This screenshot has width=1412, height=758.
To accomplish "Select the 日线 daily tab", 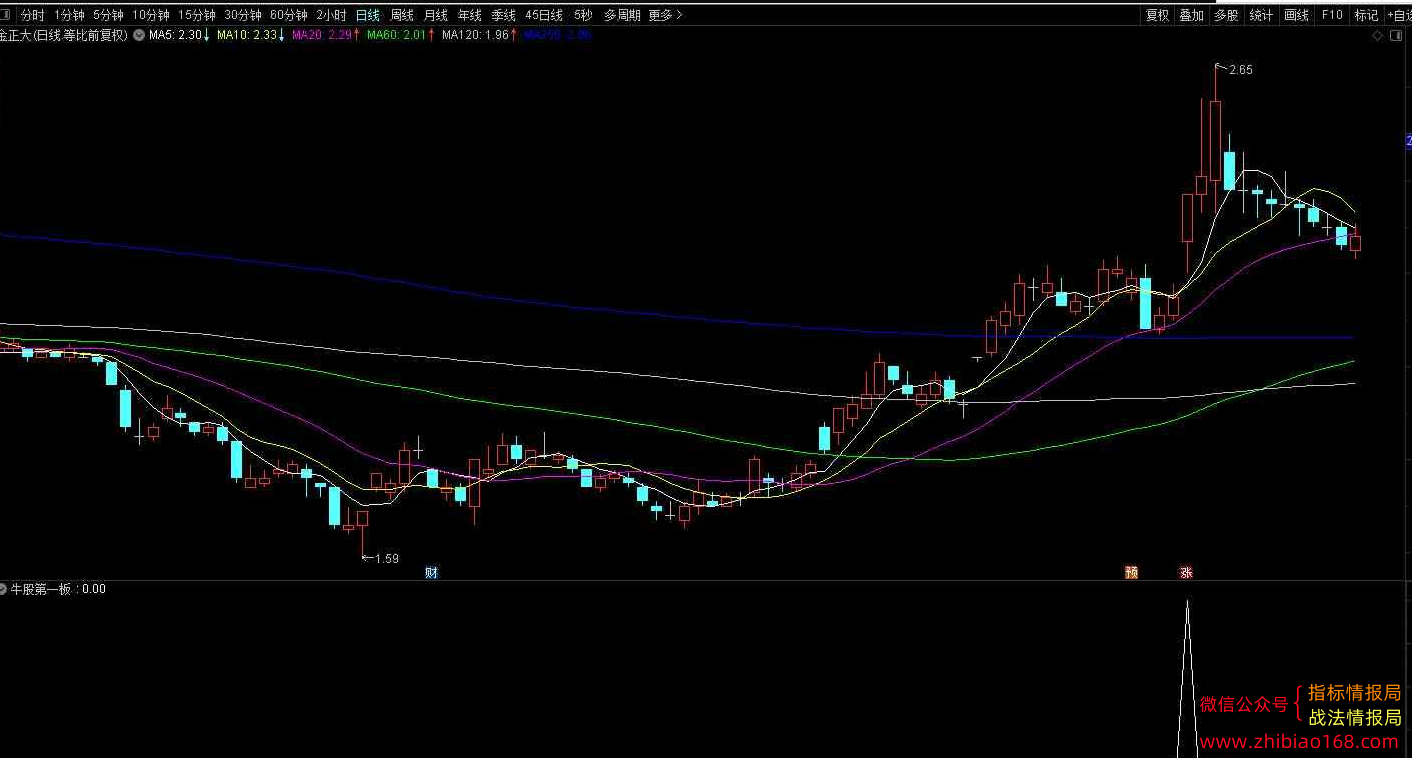I will click(x=368, y=15).
